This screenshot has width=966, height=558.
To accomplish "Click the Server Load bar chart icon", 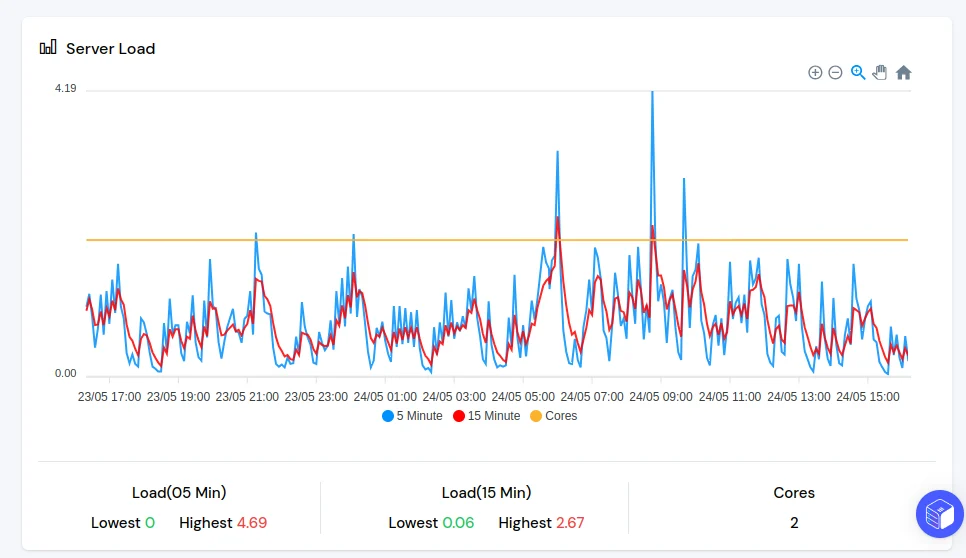I will (x=48, y=47).
